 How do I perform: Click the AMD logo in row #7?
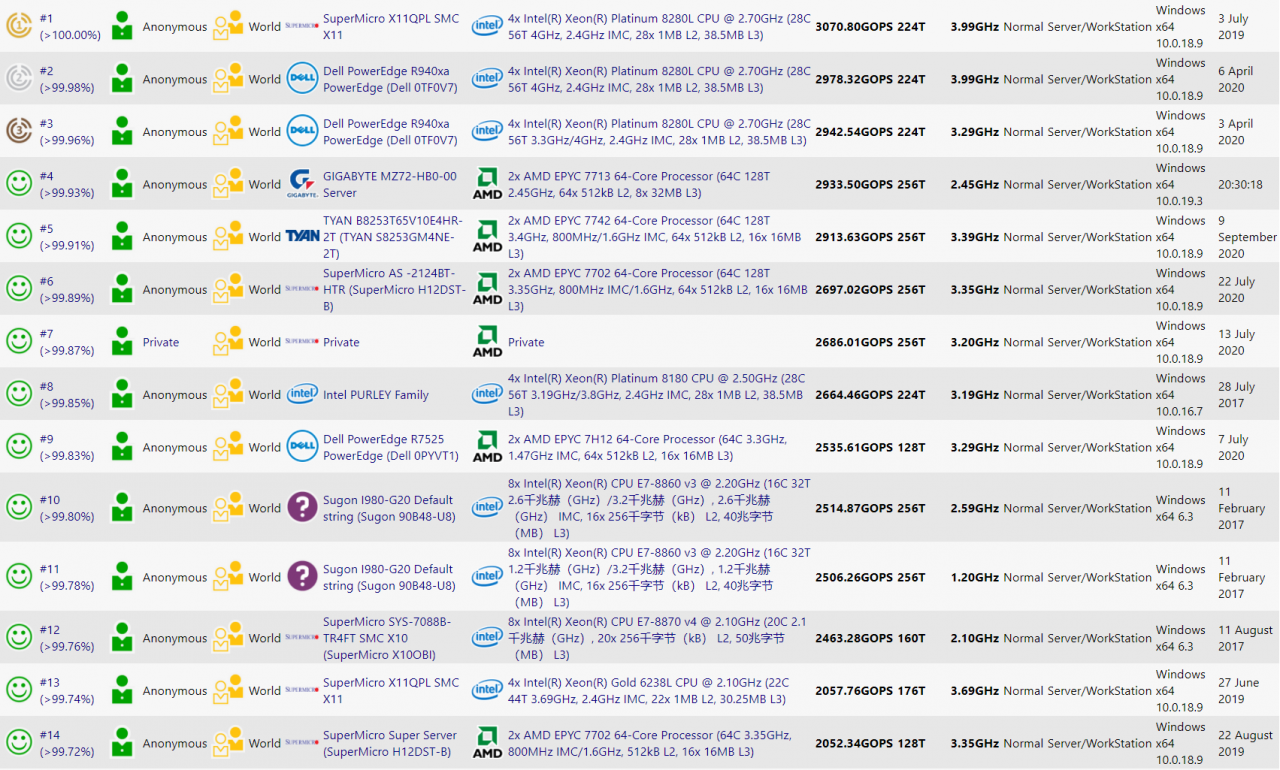(x=487, y=342)
